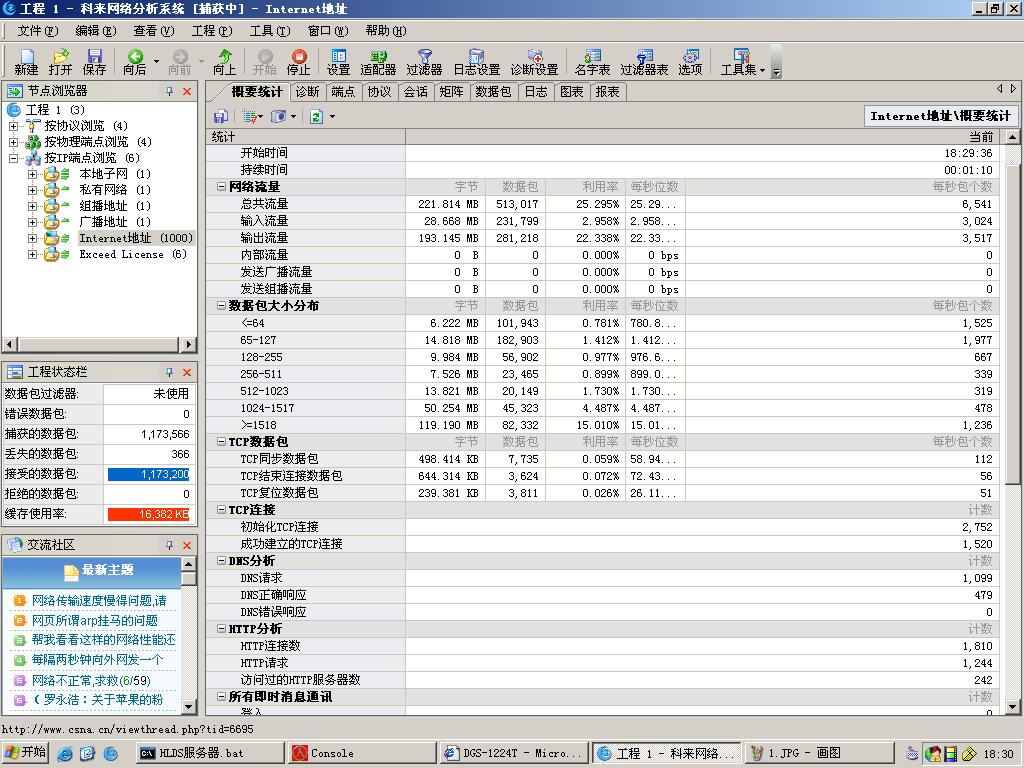Viewport: 1024px width, 768px height.
Task: Open the adapter (适配器) settings icon
Action: click(x=378, y=62)
